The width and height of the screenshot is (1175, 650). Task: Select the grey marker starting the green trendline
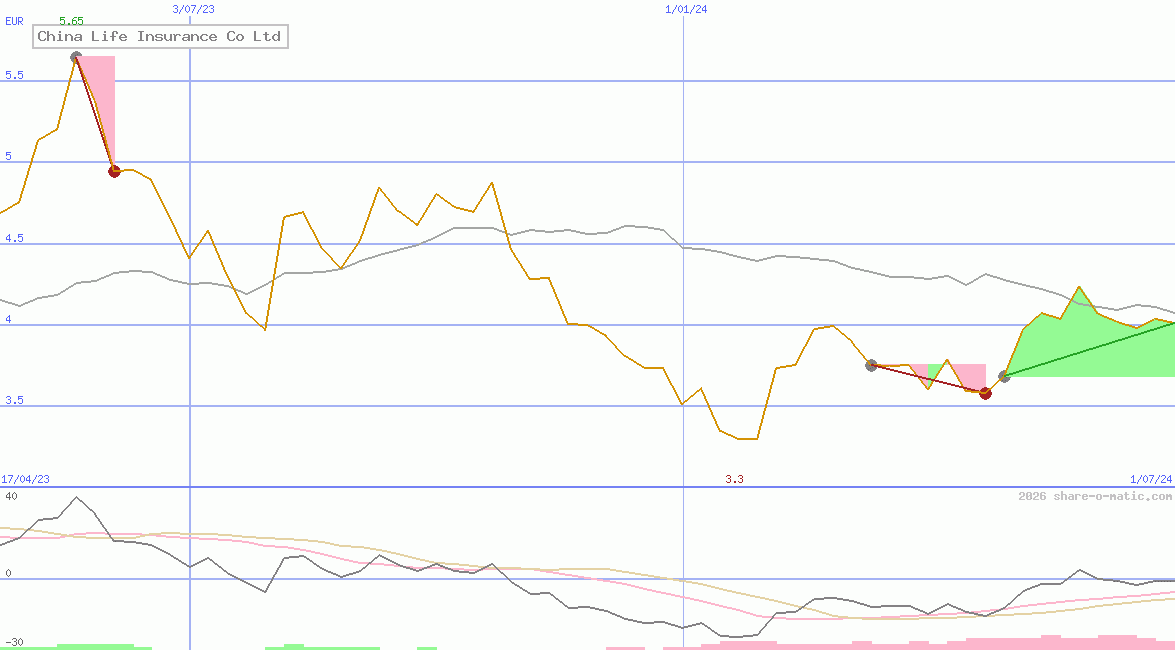pyautogui.click(x=1004, y=376)
